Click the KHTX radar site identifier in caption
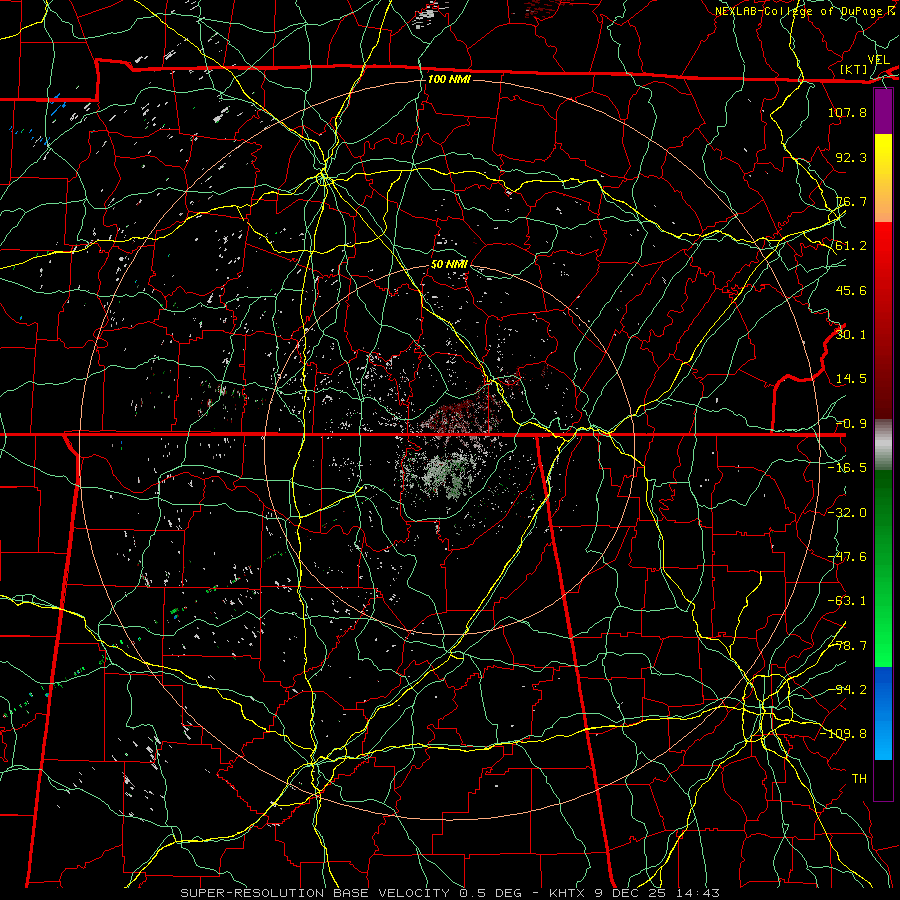The width and height of the screenshot is (900, 900). (x=567, y=893)
